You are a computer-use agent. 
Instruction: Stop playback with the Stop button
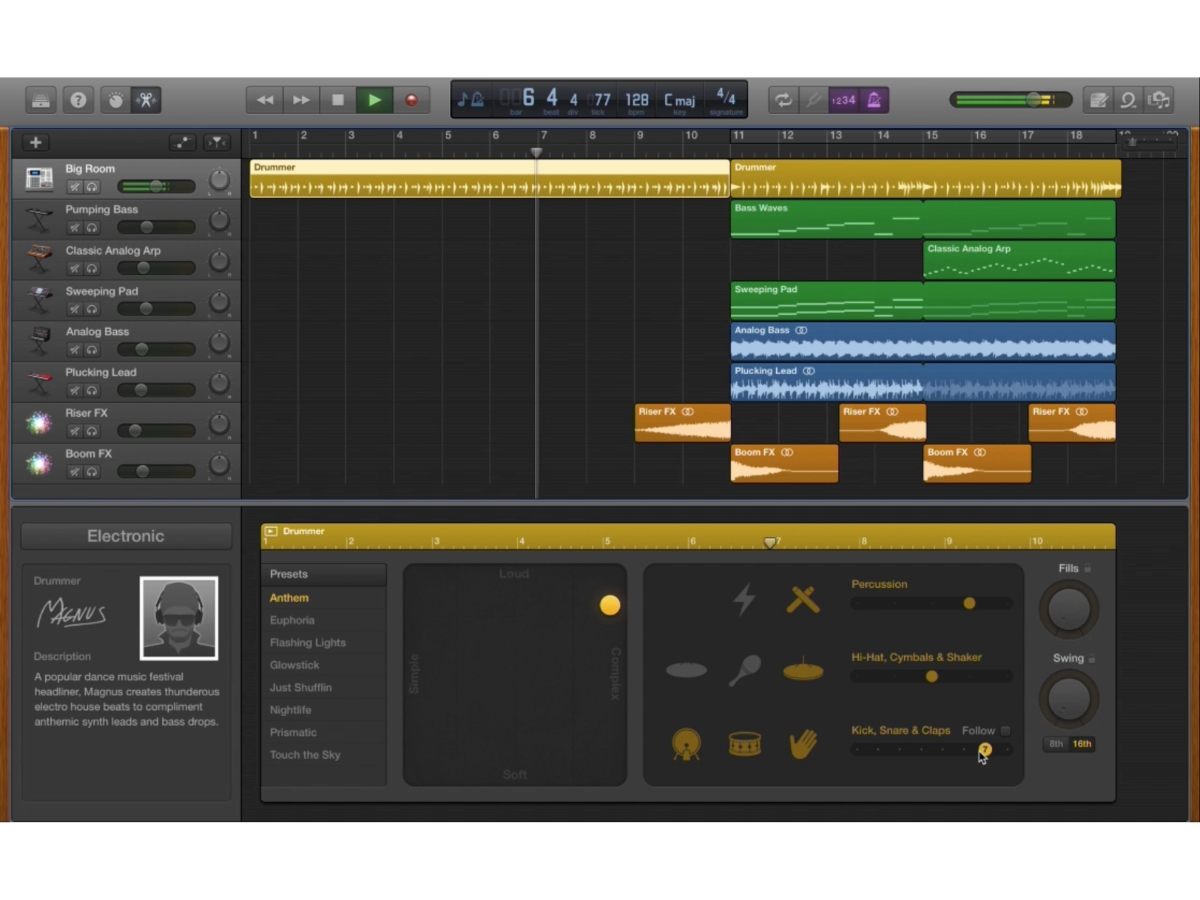click(x=338, y=100)
